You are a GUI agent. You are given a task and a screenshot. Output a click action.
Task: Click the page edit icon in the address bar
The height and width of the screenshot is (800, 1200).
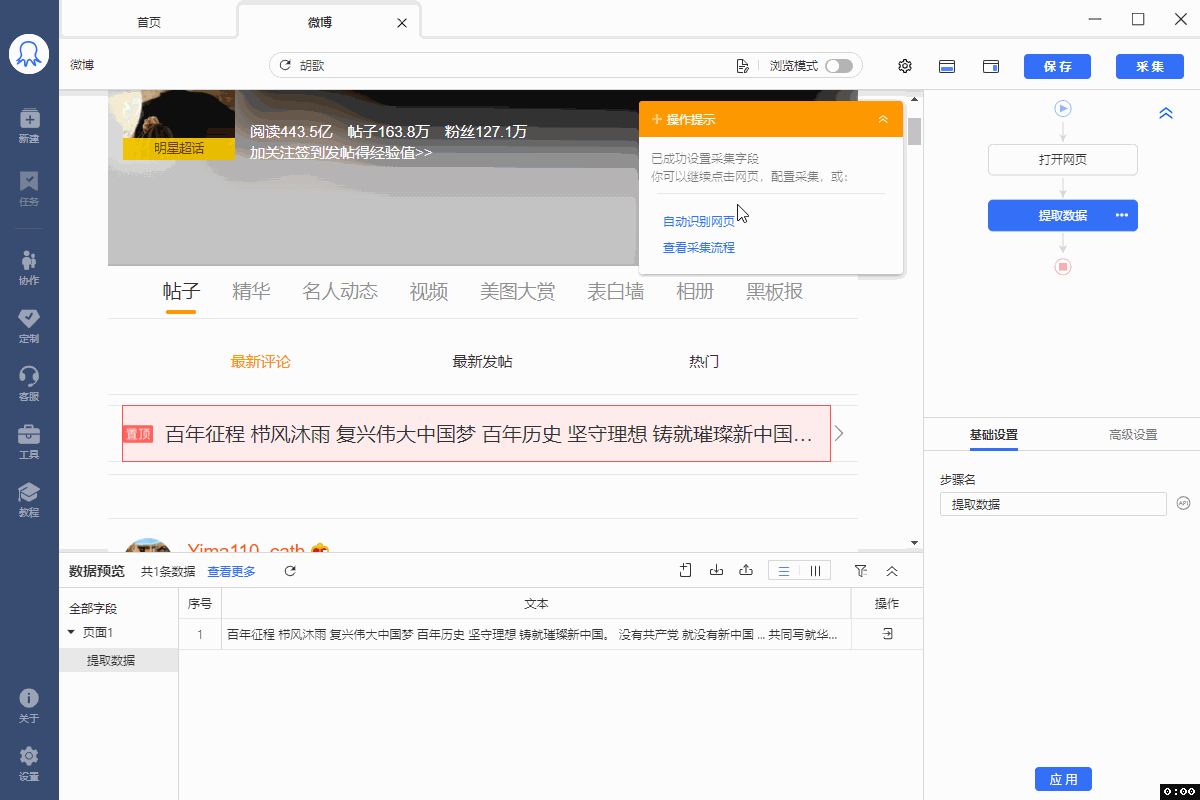click(x=742, y=66)
